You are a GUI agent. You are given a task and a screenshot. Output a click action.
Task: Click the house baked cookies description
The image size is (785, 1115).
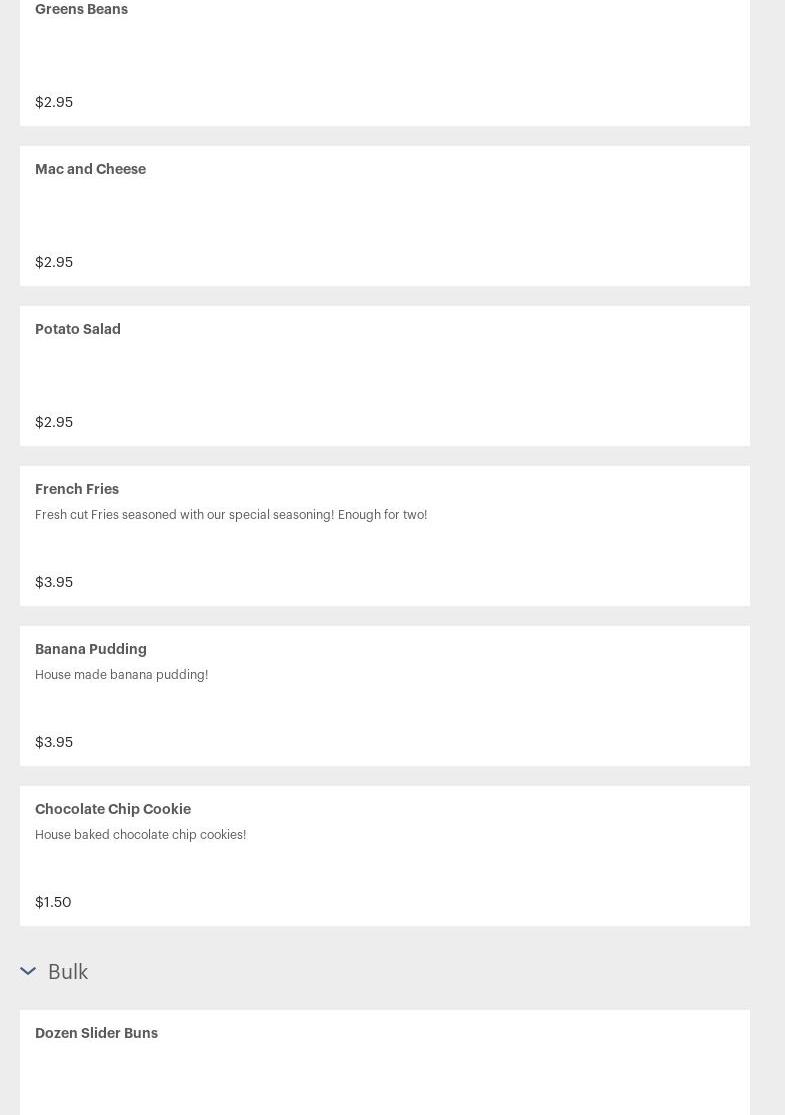pyautogui.click(x=141, y=835)
